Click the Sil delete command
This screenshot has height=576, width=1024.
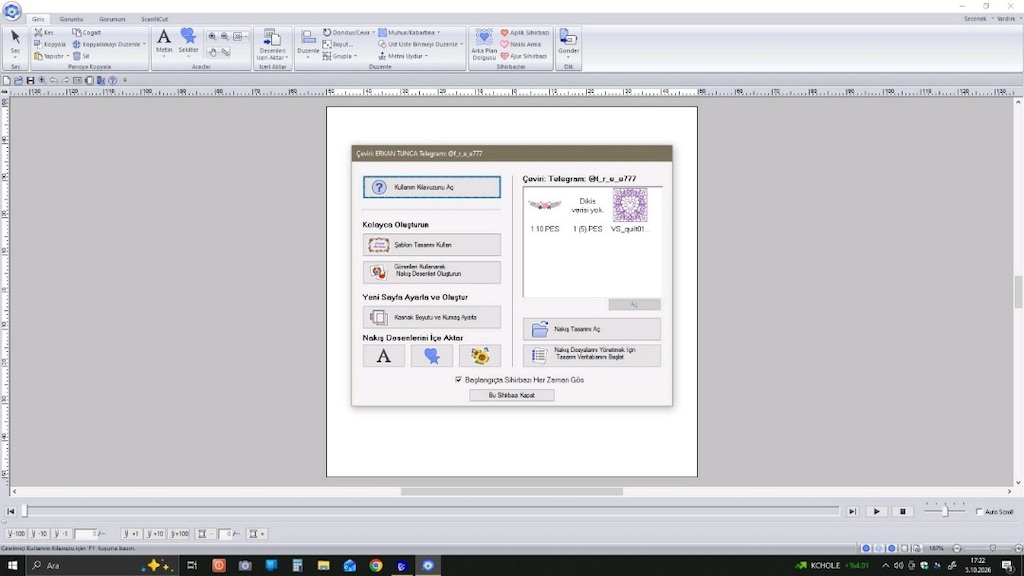point(82,56)
